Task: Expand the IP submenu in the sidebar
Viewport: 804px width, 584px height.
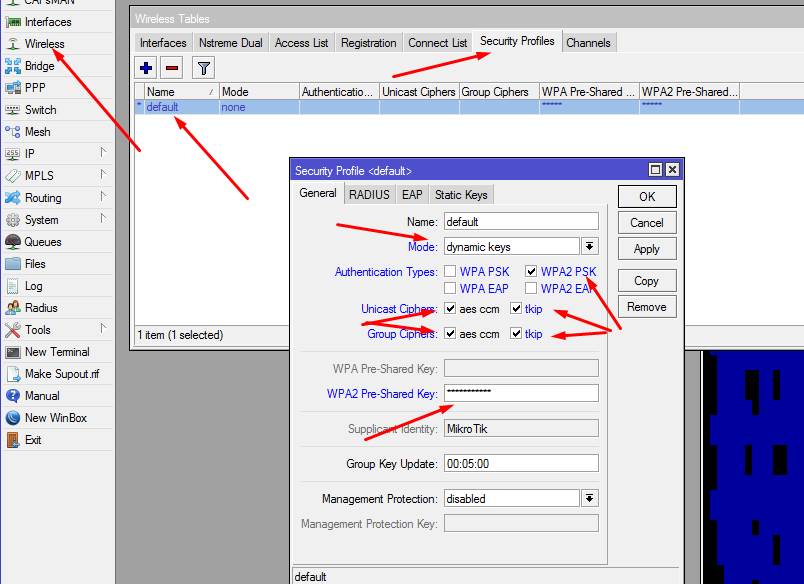Action: [x=30, y=154]
